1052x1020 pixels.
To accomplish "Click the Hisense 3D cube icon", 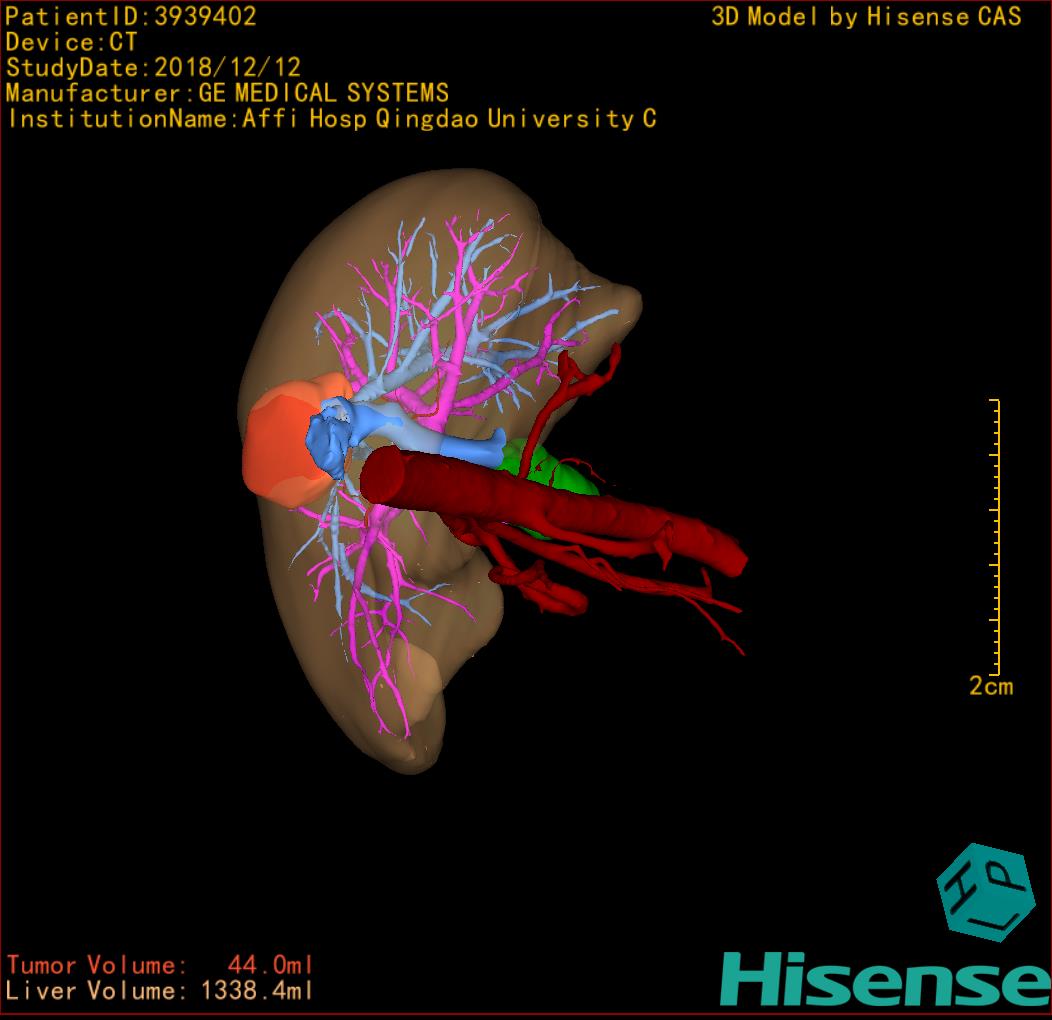I will [983, 891].
